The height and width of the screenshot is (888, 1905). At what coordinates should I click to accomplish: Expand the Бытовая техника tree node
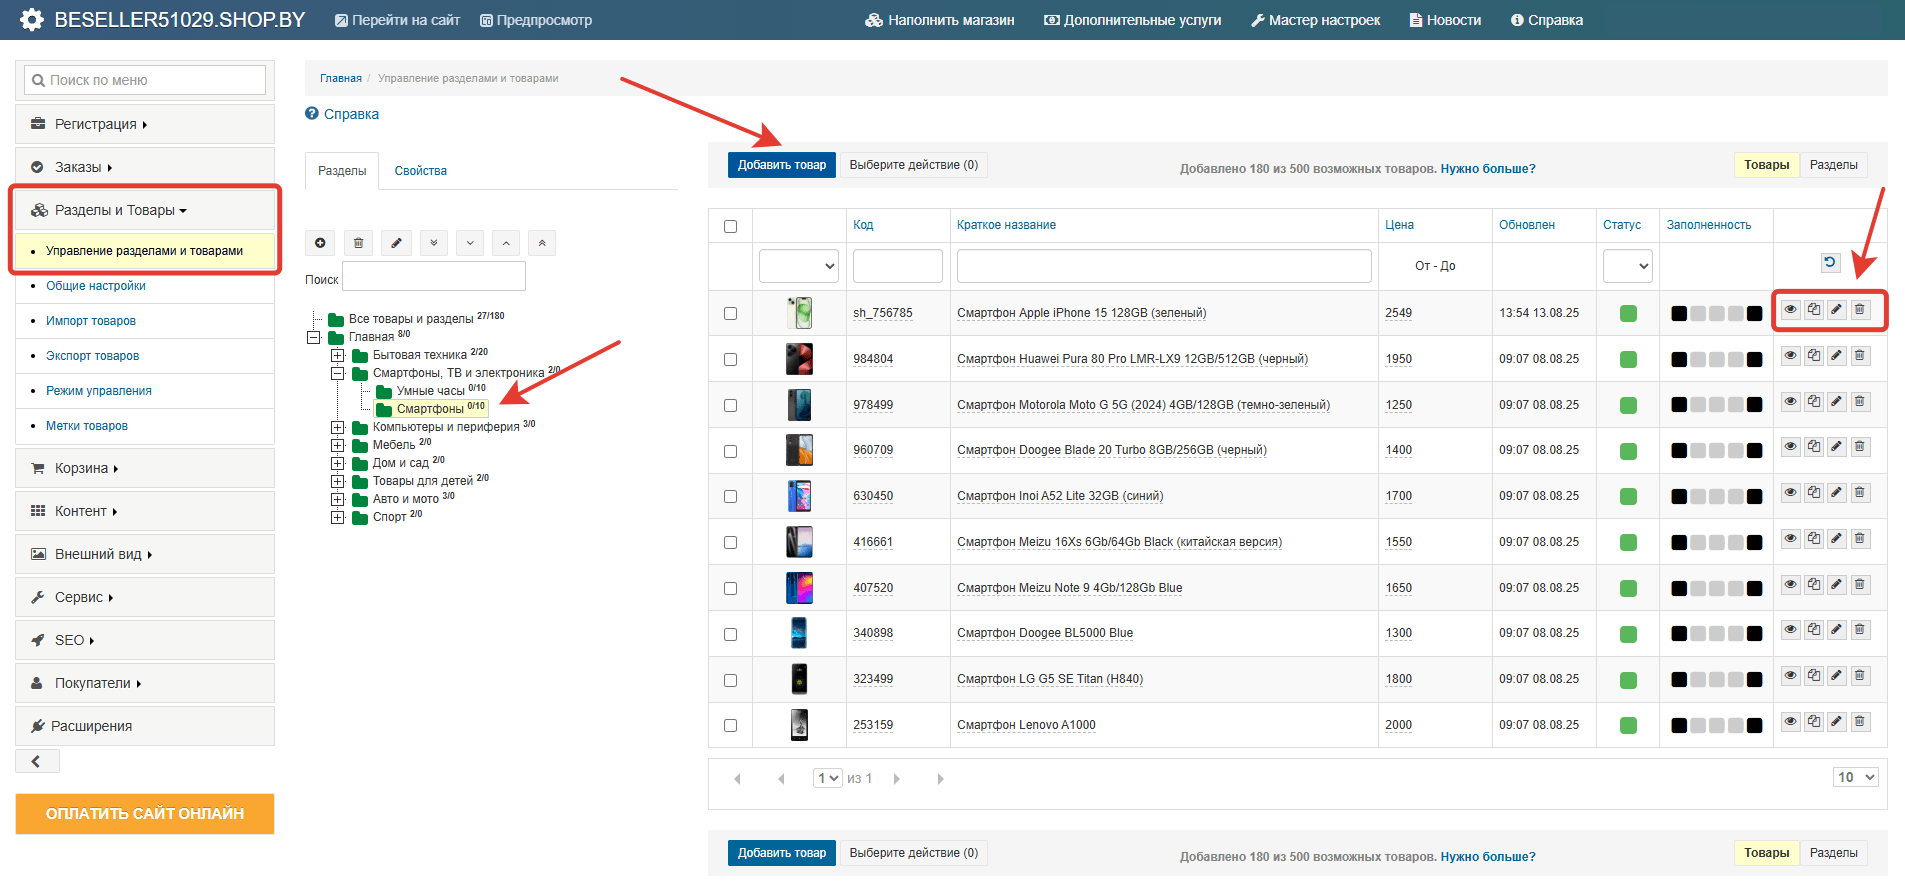click(338, 355)
